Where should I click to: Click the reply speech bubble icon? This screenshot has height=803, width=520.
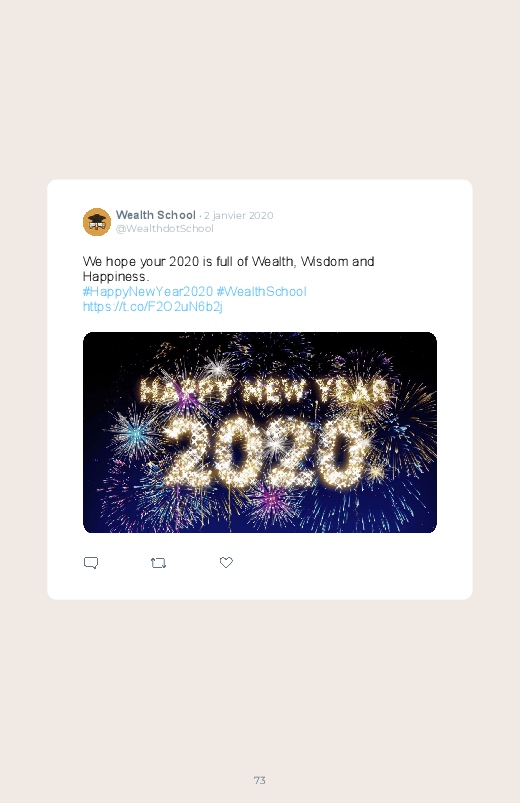91,563
